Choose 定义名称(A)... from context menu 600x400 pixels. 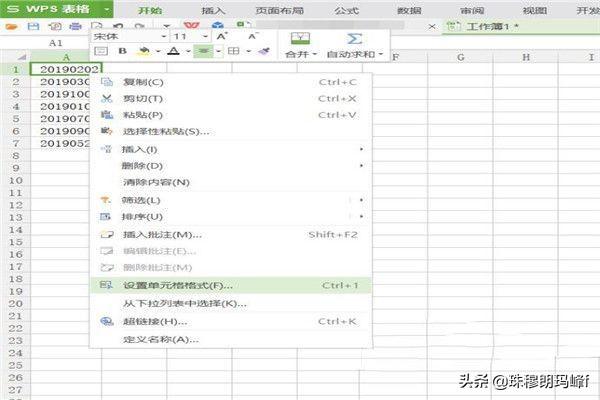(231, 340)
